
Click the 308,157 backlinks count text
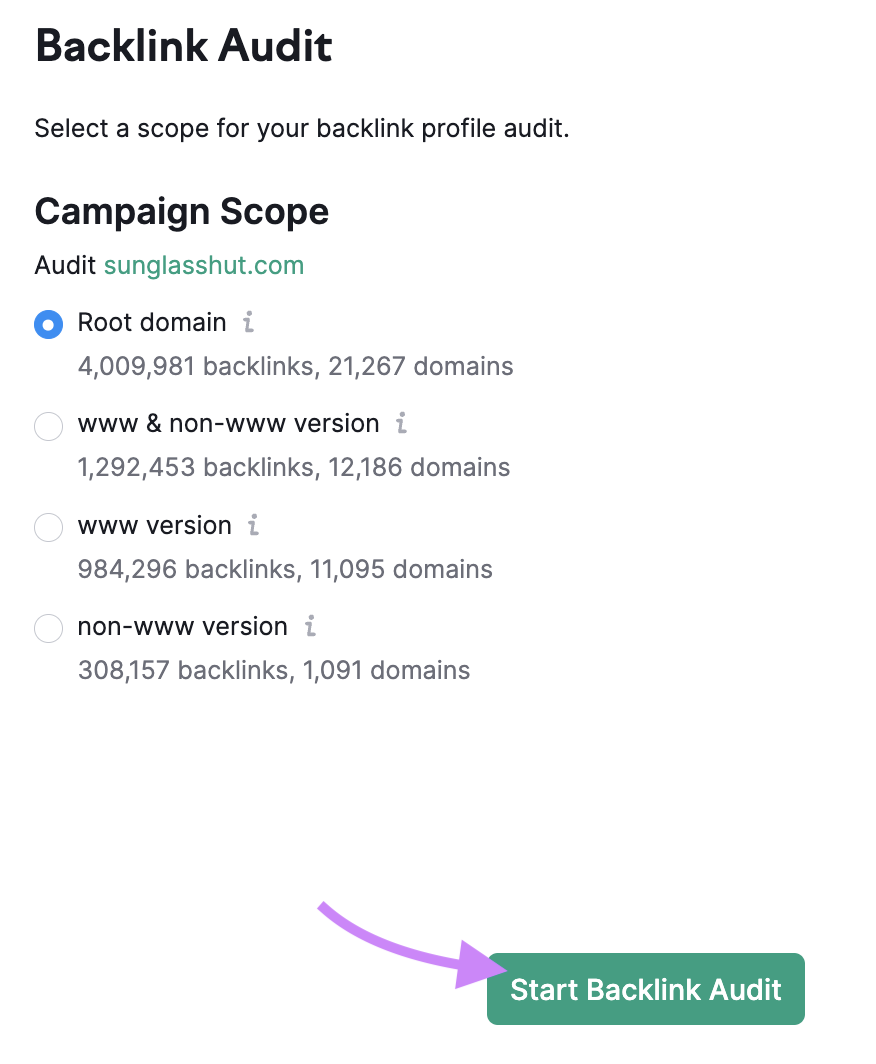click(x=183, y=670)
